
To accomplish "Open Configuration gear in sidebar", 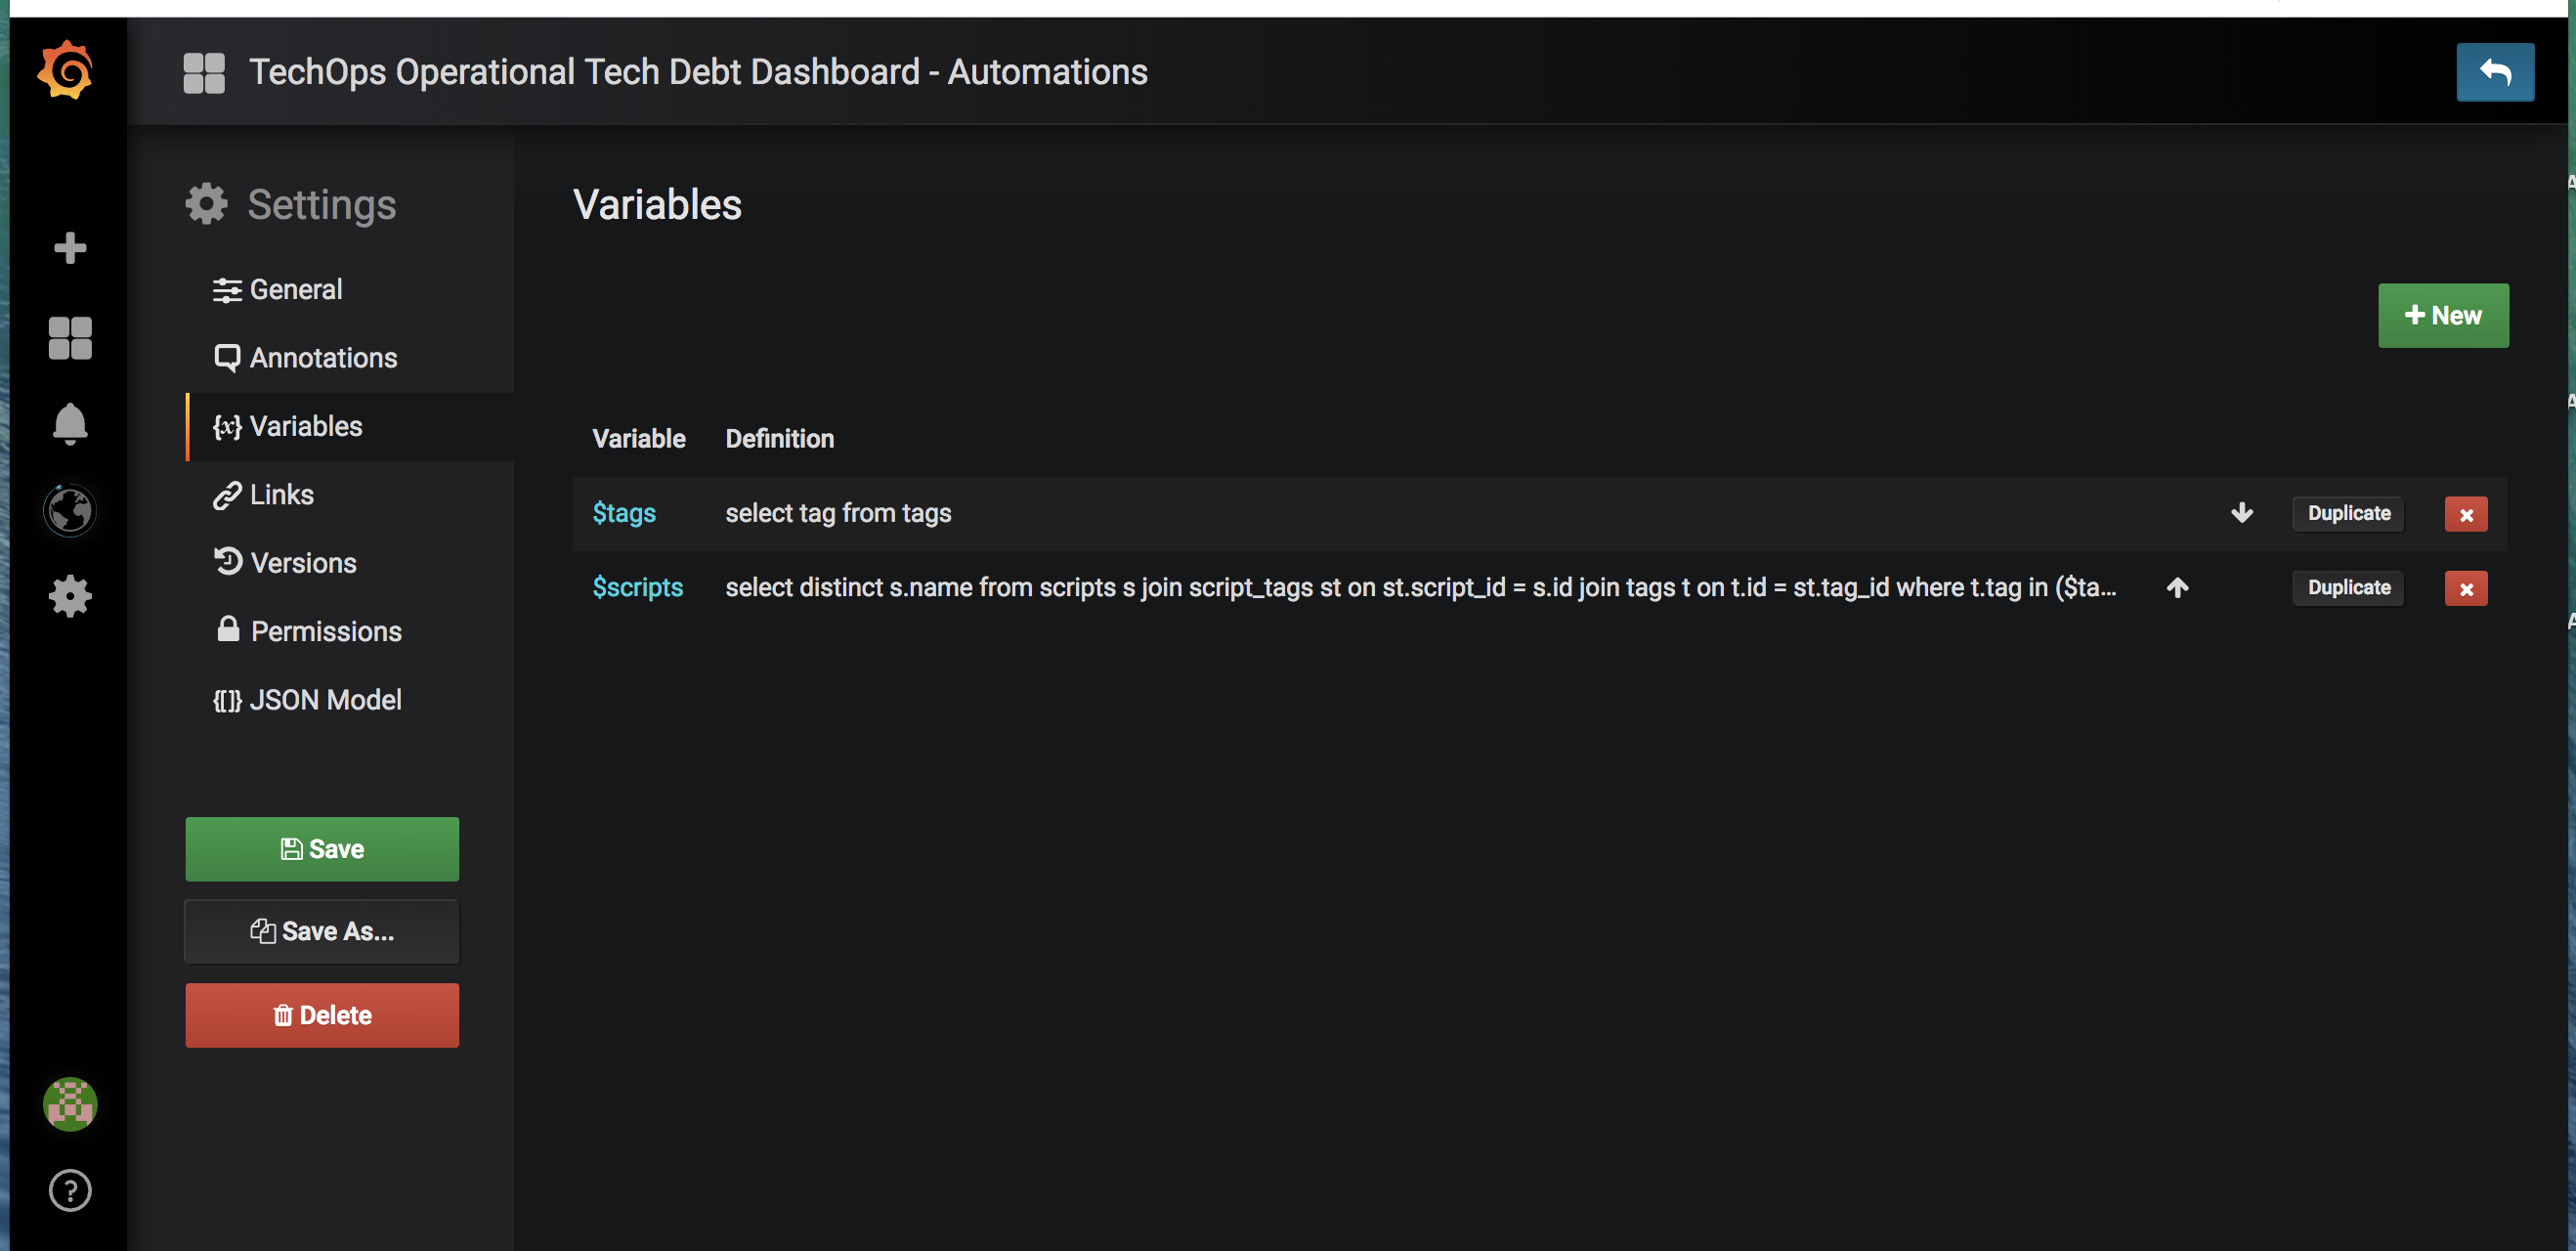I will point(70,597).
